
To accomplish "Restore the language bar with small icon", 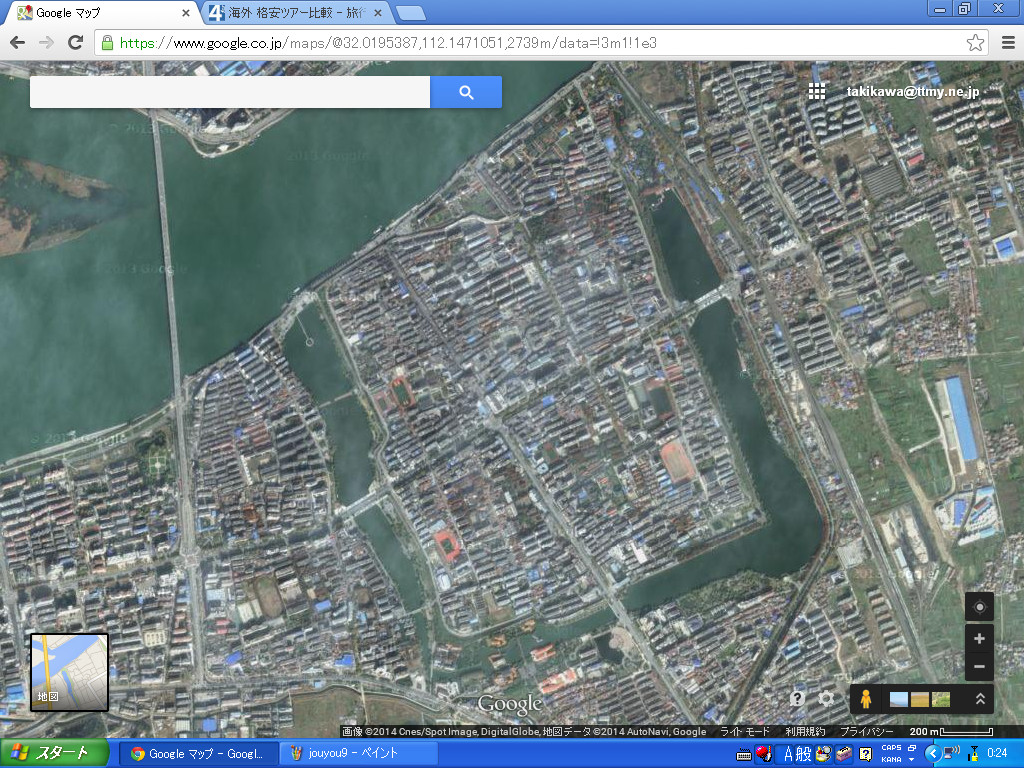I will coord(912,748).
